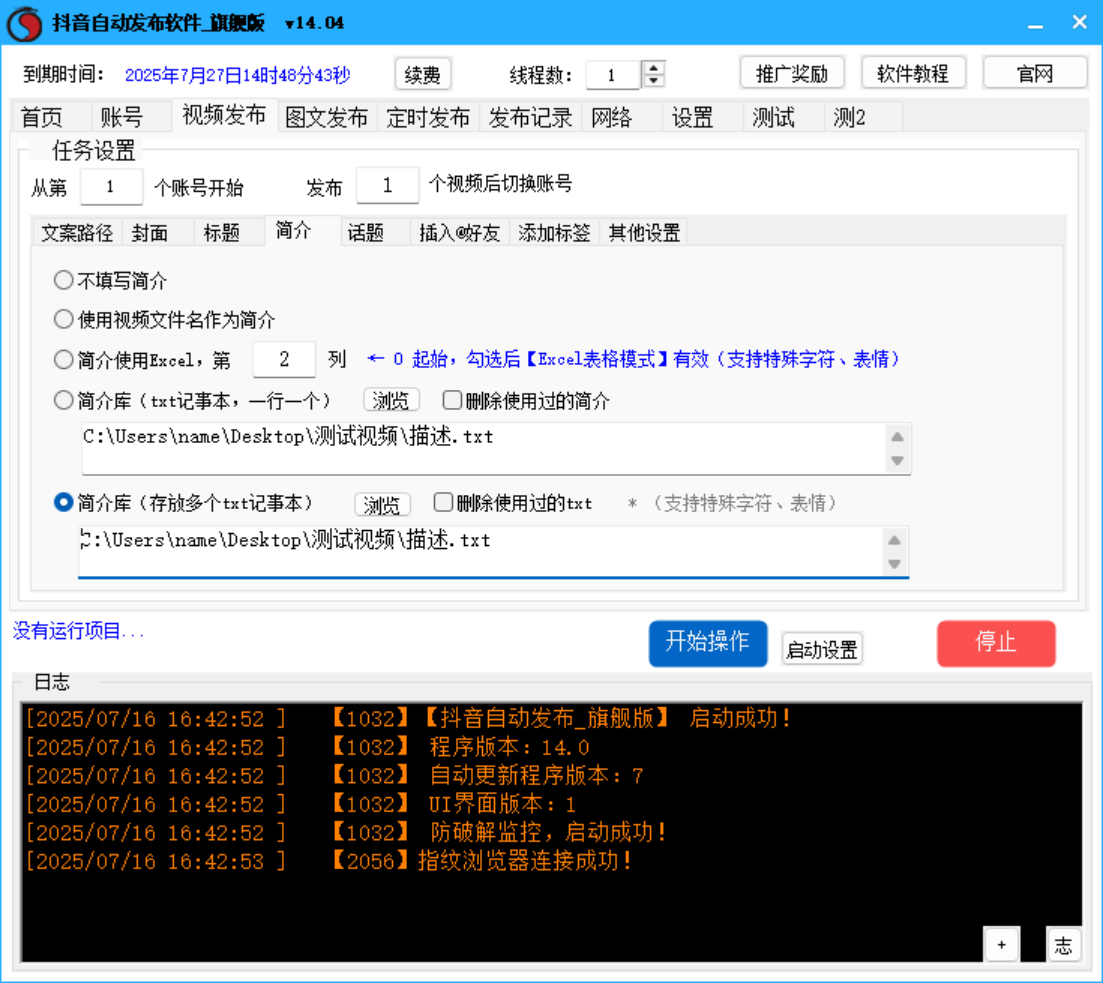Open the 插入@好友 sub-tab

click(459, 232)
